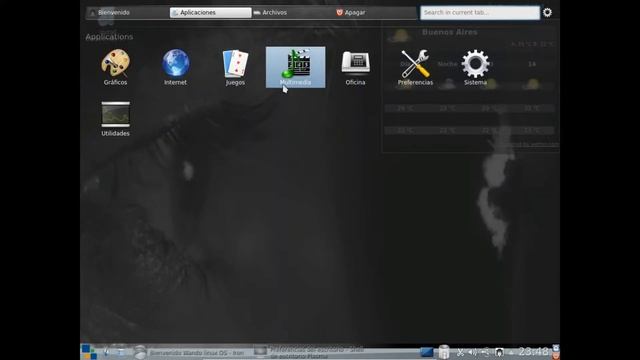Viewport: 640px width, 360px height.
Task: Open the Preferencias category
Action: click(416, 67)
